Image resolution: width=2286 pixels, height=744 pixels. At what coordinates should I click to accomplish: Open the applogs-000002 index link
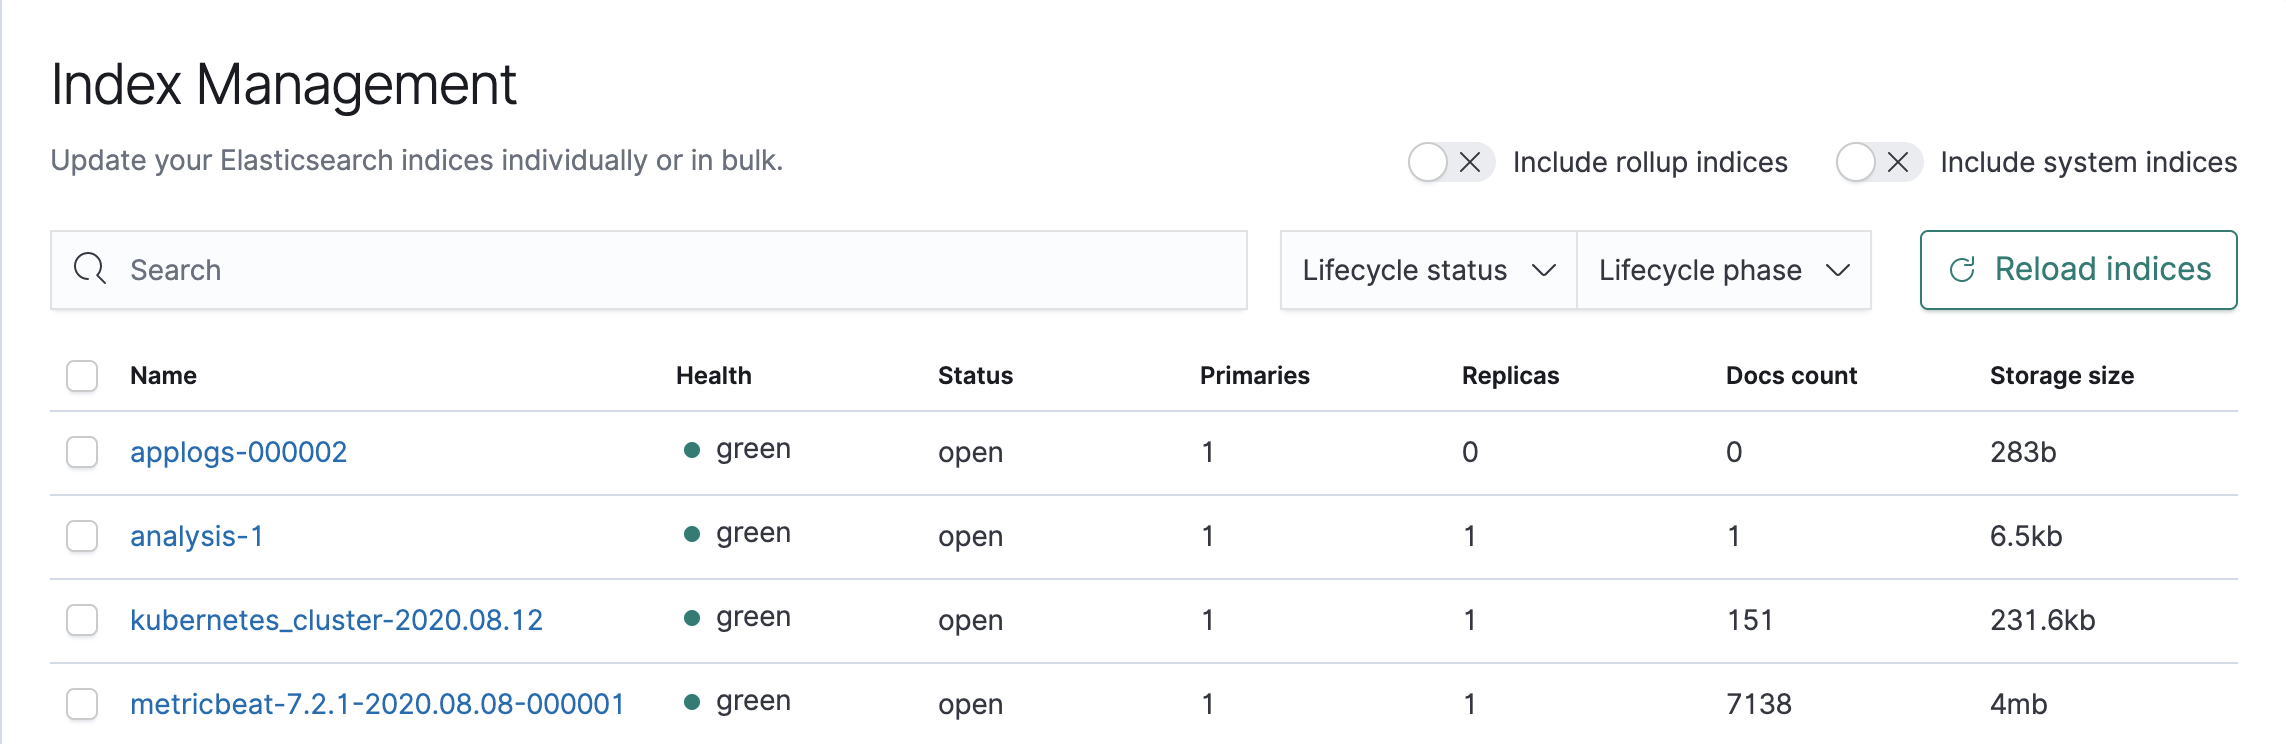point(238,452)
